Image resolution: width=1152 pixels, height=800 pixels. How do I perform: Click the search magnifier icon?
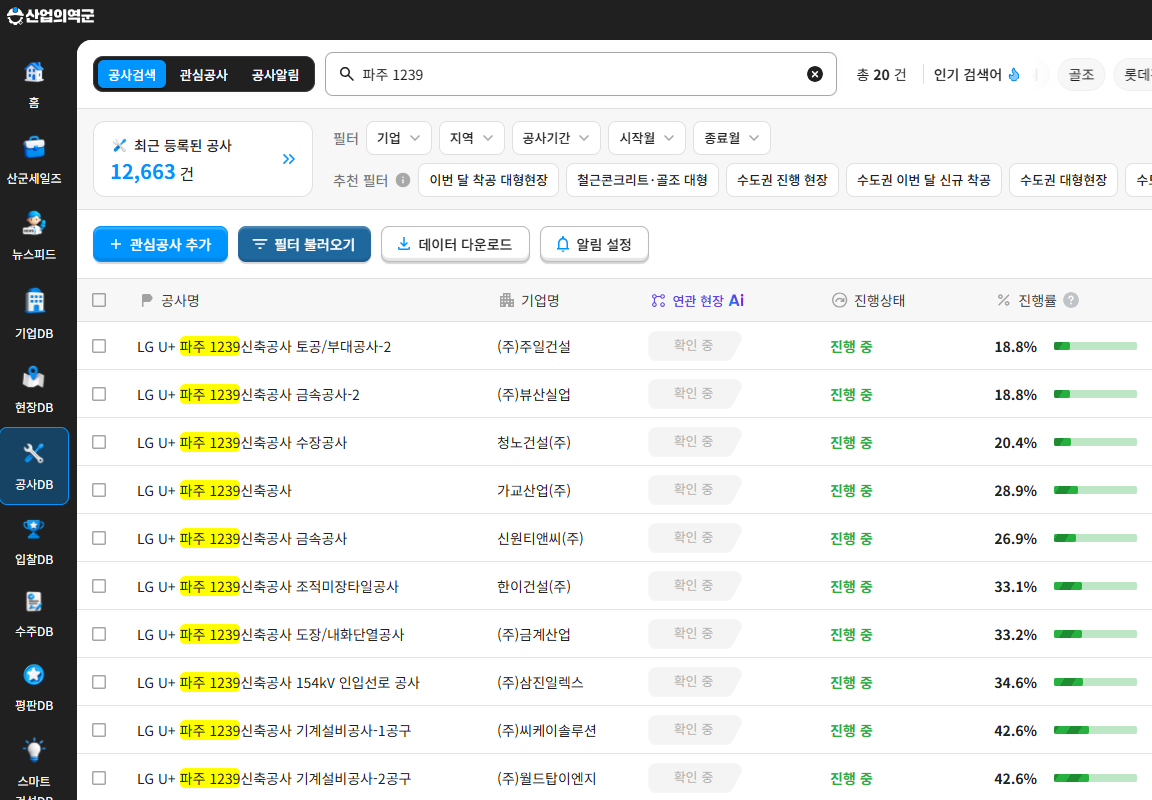346,74
